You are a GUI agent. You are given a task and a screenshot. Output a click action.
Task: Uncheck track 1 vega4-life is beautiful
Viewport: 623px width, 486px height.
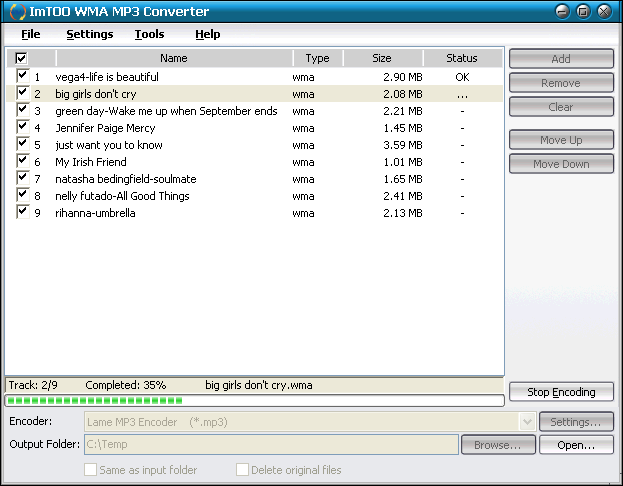click(23, 76)
